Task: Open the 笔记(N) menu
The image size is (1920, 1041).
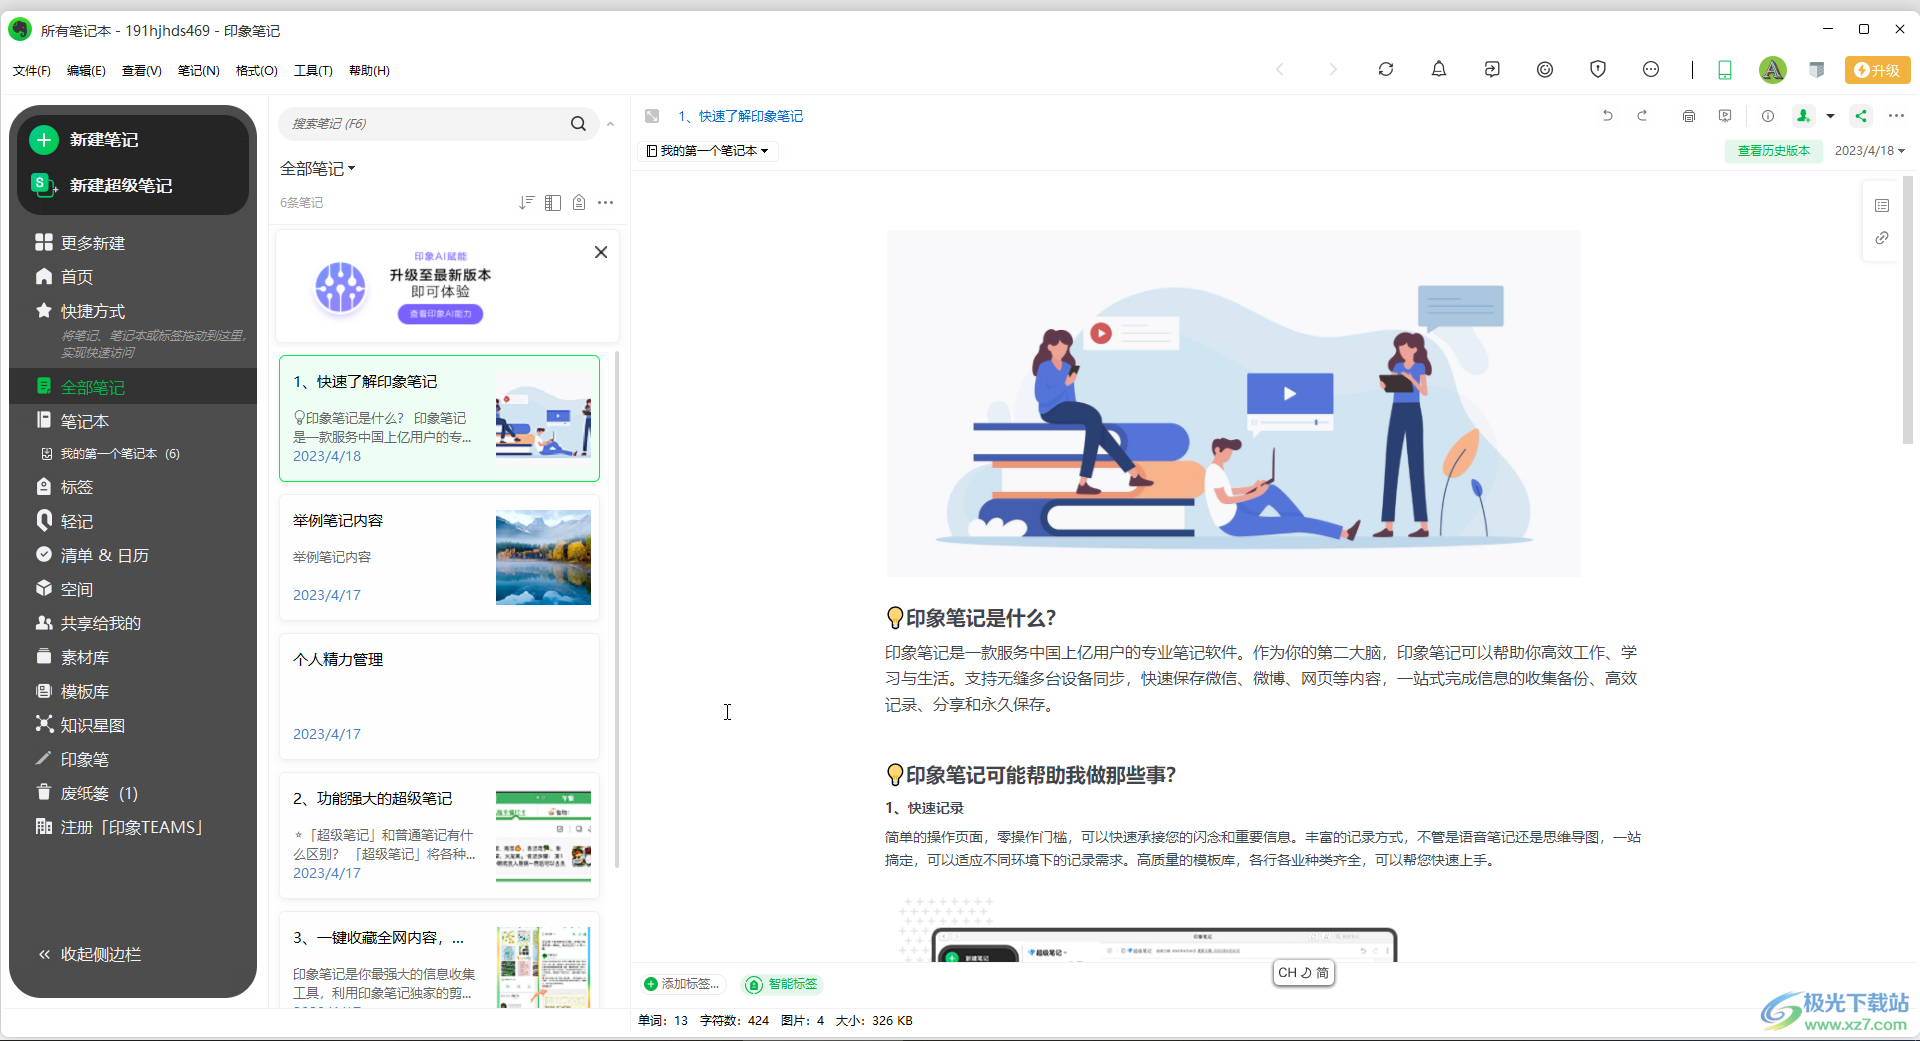Action: (x=199, y=70)
